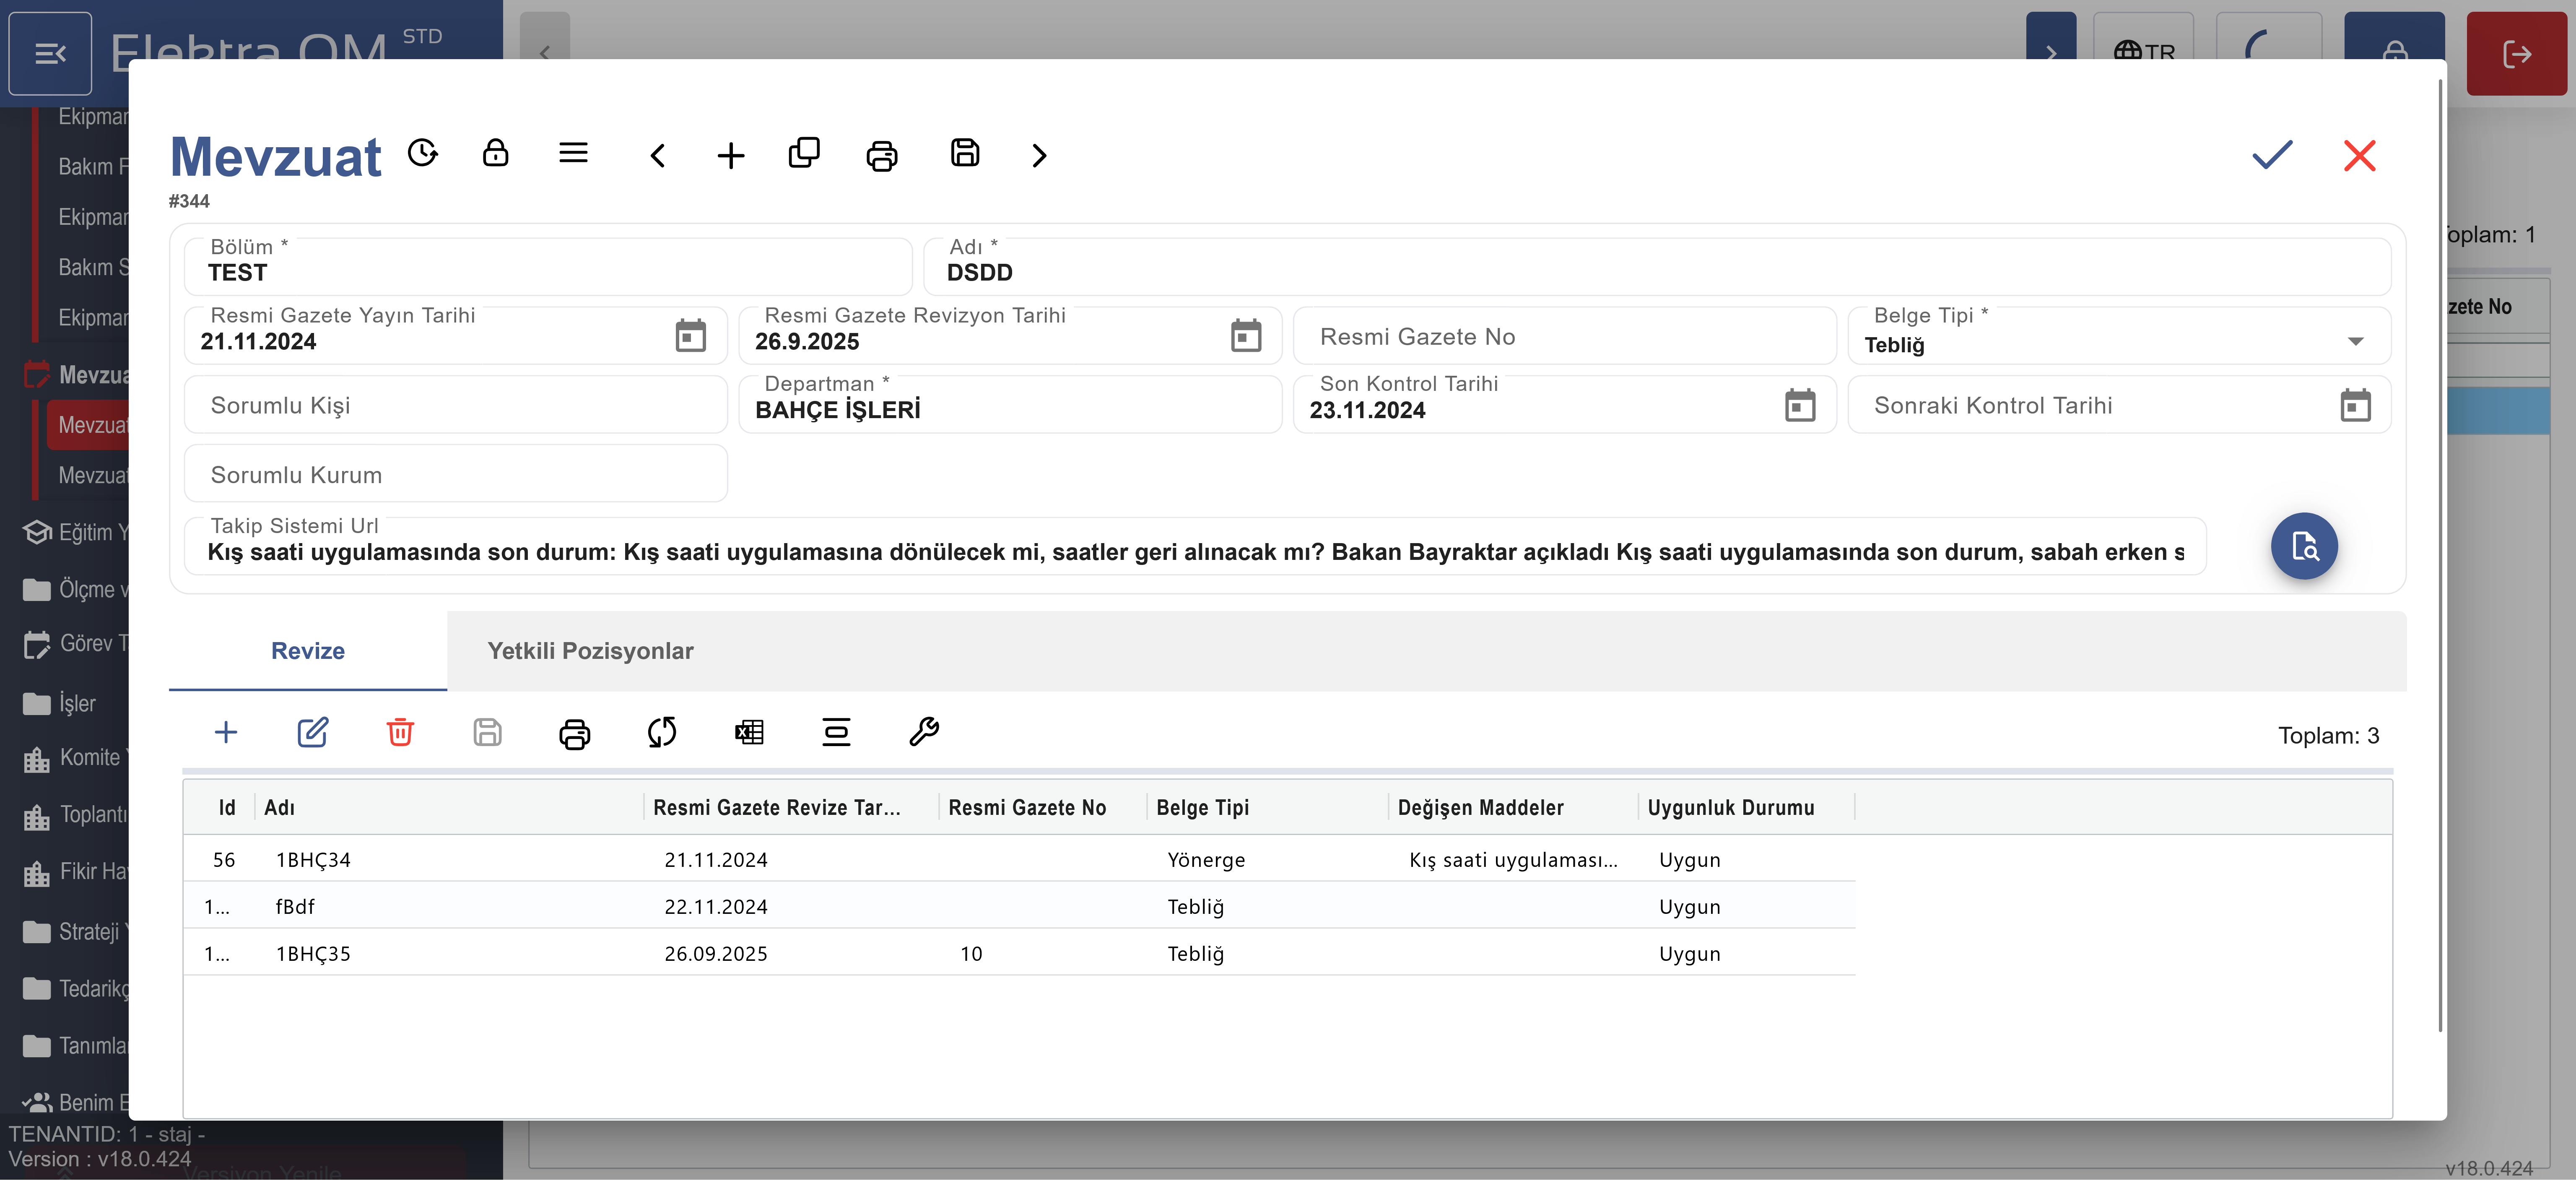Open the Sonraki Kontrol Tarihi date picker
The width and height of the screenshot is (2576, 1181).
[x=2355, y=406]
